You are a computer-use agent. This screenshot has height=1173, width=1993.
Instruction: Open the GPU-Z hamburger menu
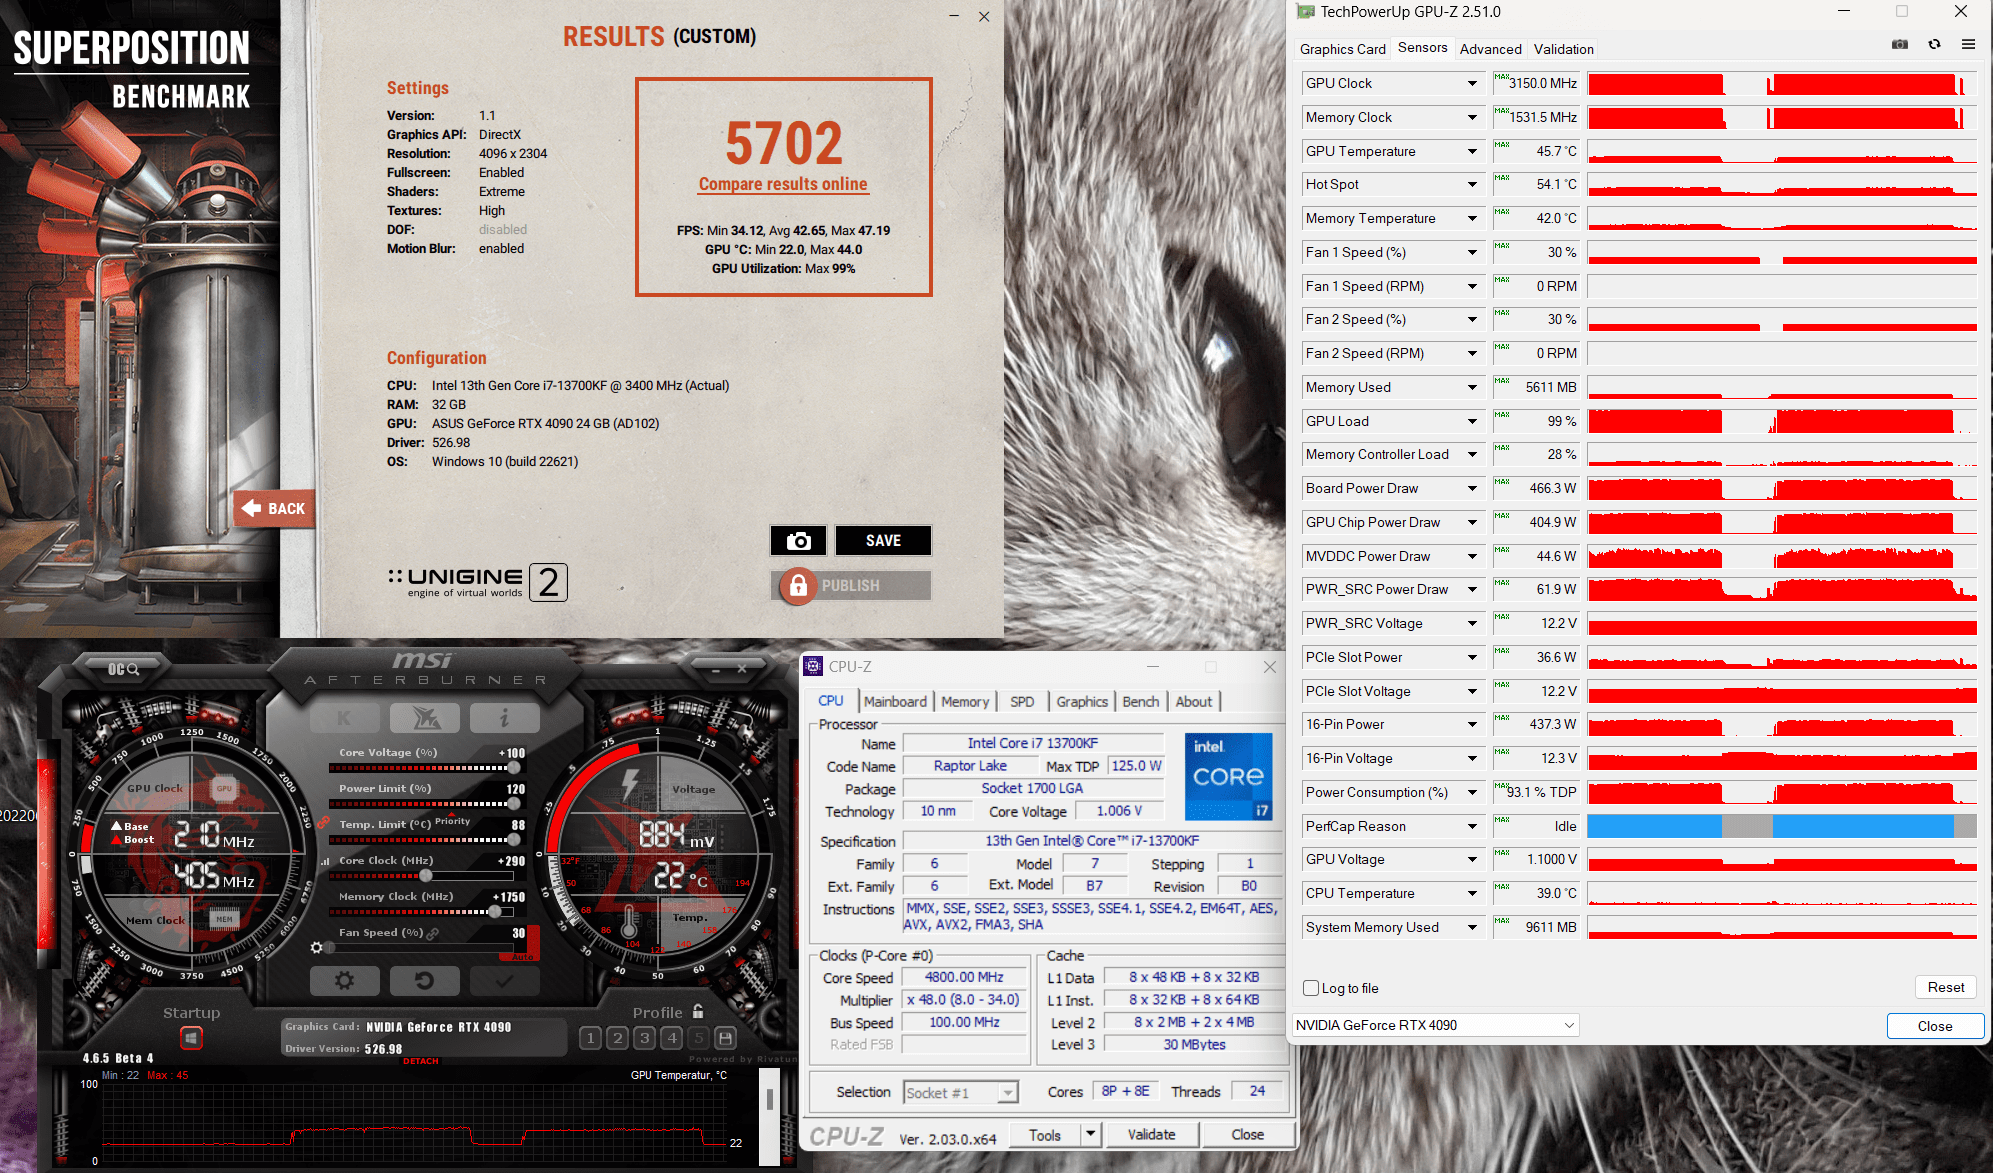point(1968,45)
